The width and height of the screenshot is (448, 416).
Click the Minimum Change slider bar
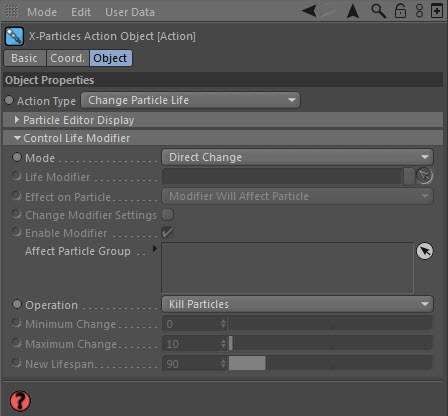click(x=331, y=323)
